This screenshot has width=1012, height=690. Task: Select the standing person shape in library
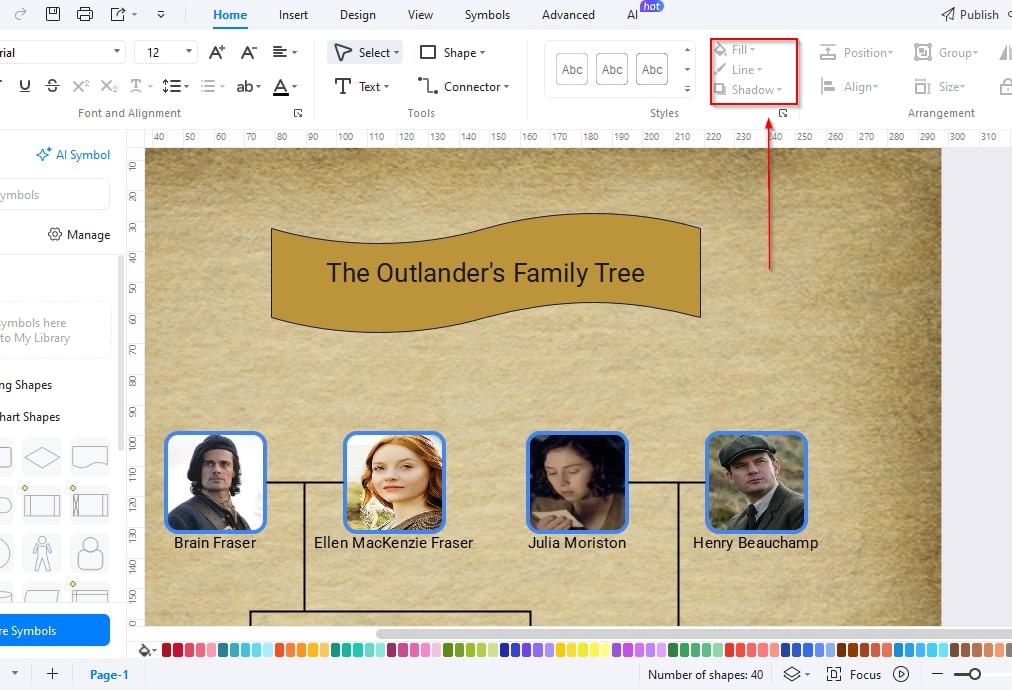(x=42, y=553)
